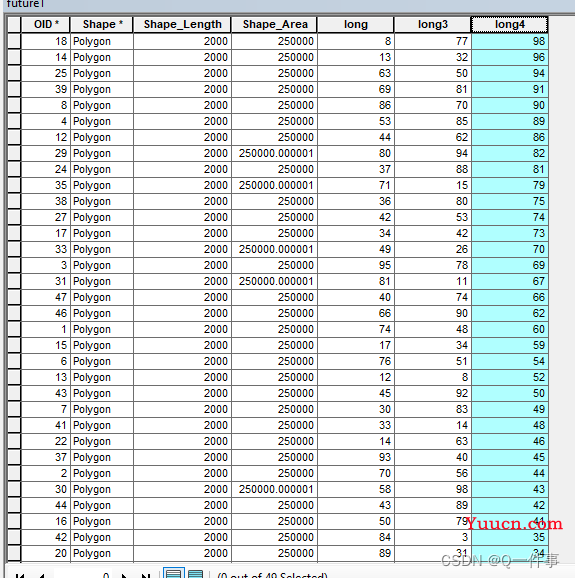The image size is (575, 578).
Task: Select the row with OID 20 via row selector
Action: (x=14, y=553)
